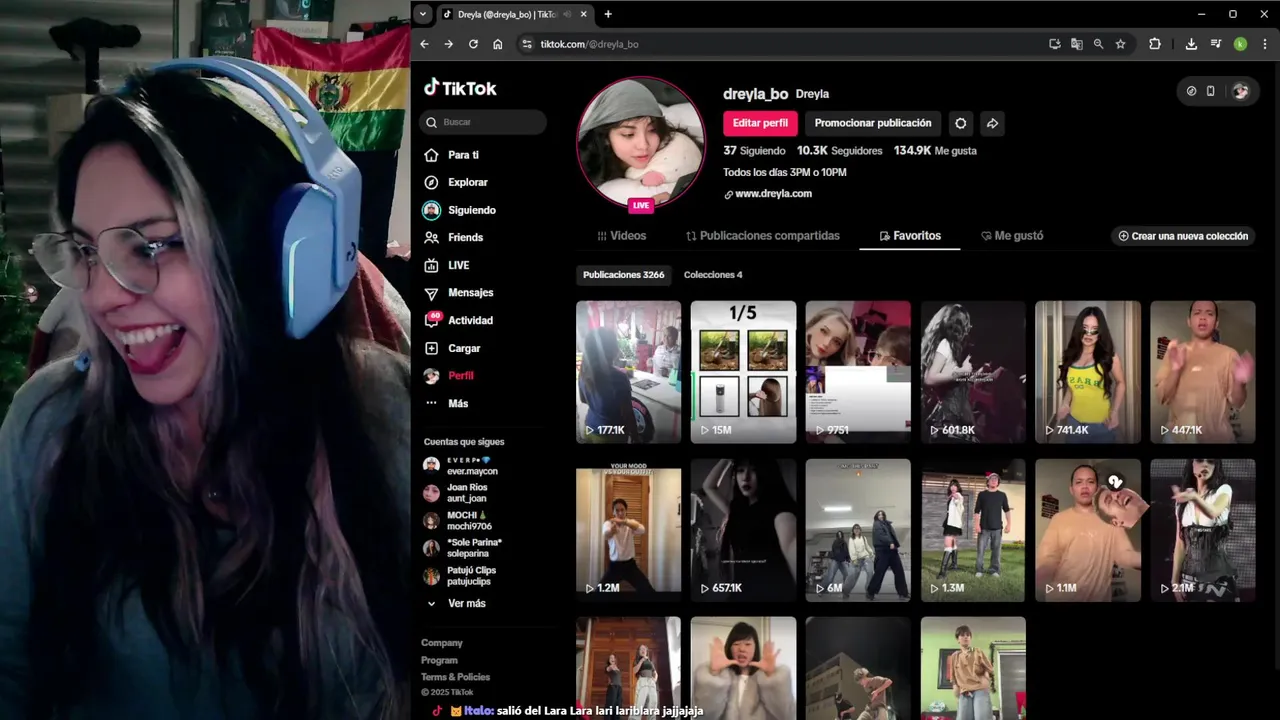The height and width of the screenshot is (720, 1280).
Task: Click the browser home icon
Action: point(498,44)
